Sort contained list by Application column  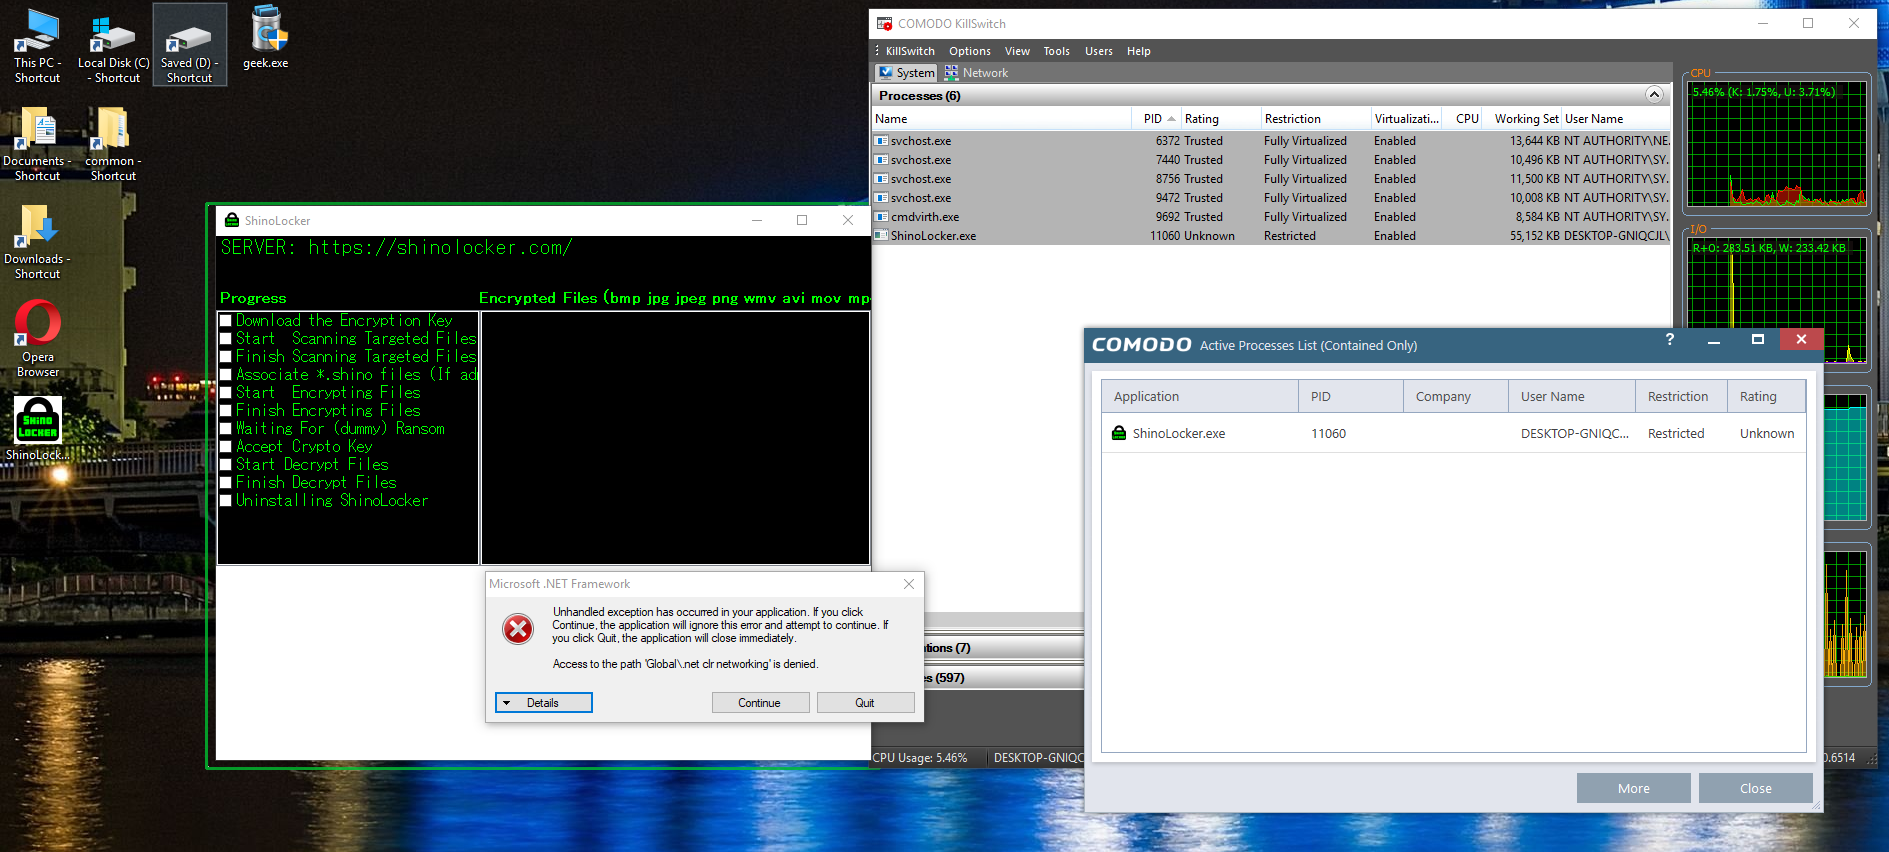1200,396
